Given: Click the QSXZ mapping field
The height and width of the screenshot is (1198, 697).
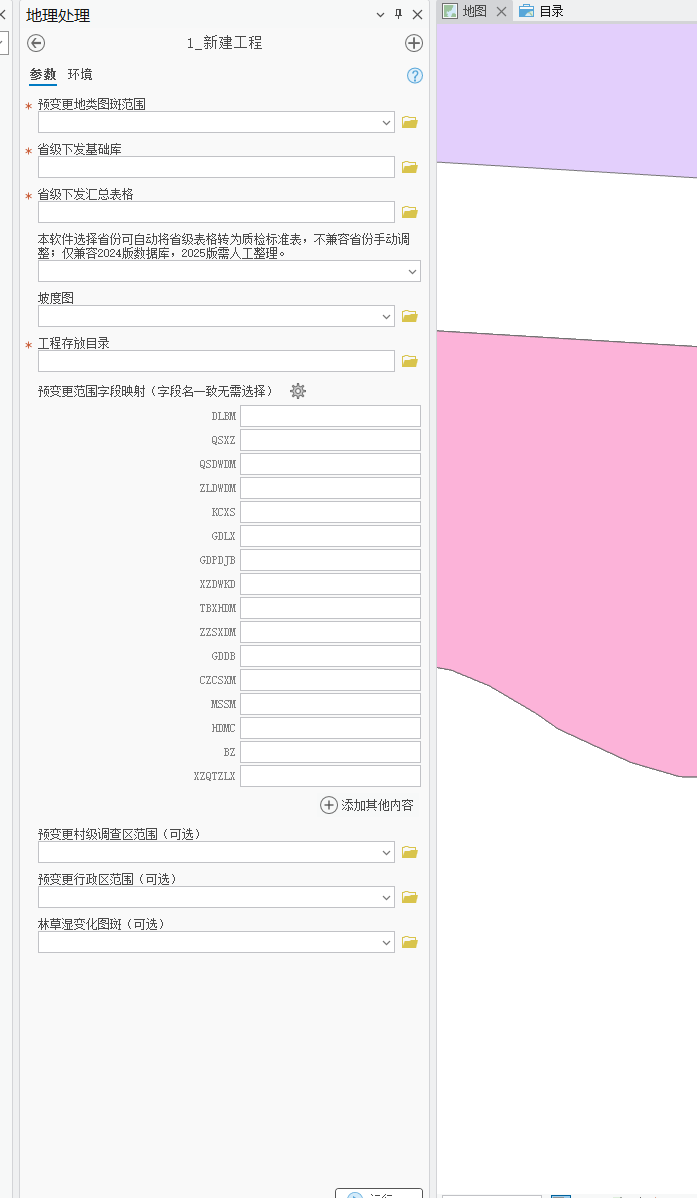Looking at the screenshot, I should coord(330,440).
